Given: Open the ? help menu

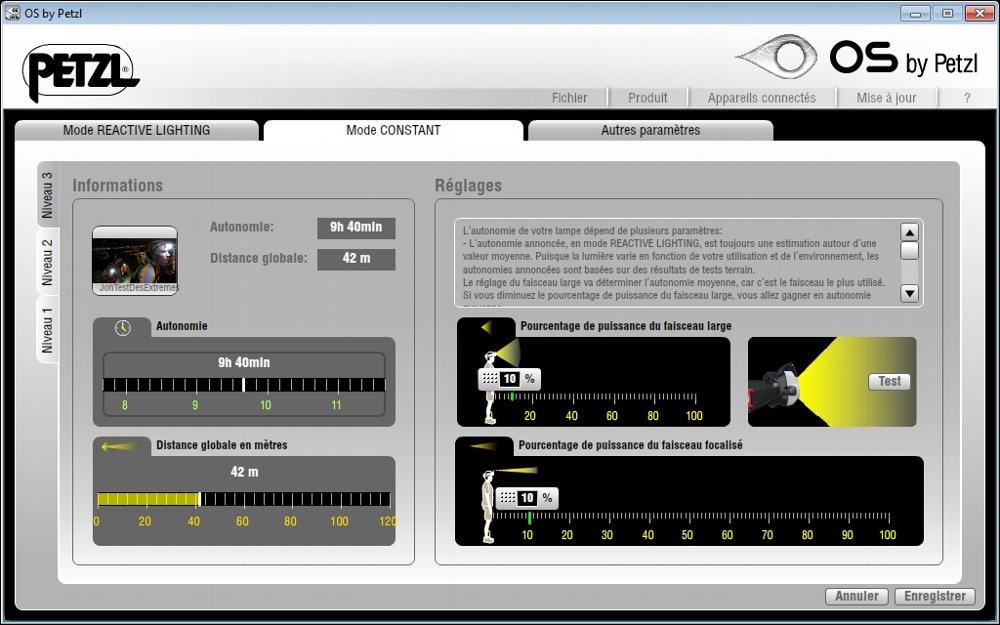Looking at the screenshot, I should [x=967, y=98].
